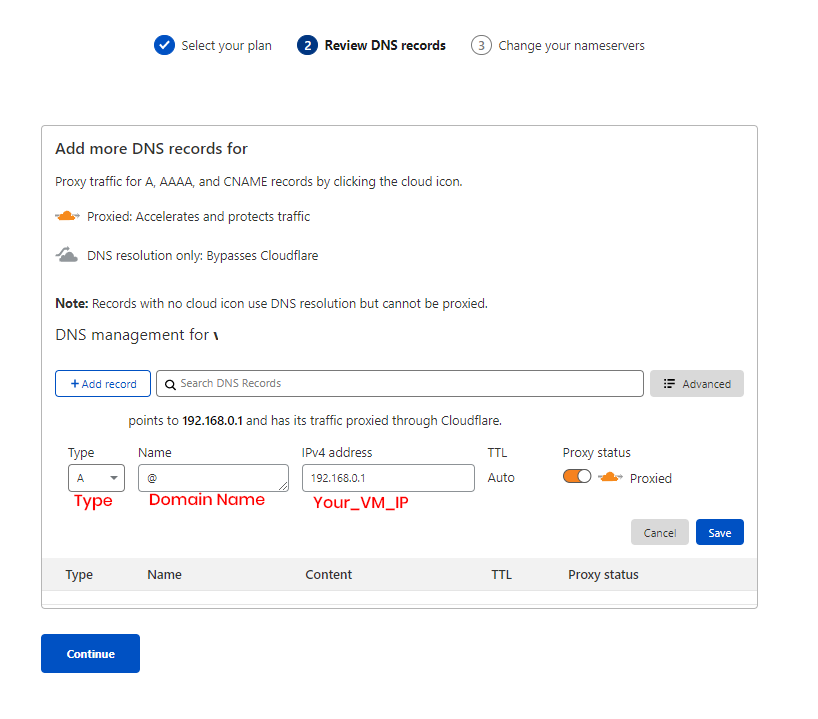The height and width of the screenshot is (719, 818).
Task: Cancel the DNS record edit
Action: [x=659, y=532]
